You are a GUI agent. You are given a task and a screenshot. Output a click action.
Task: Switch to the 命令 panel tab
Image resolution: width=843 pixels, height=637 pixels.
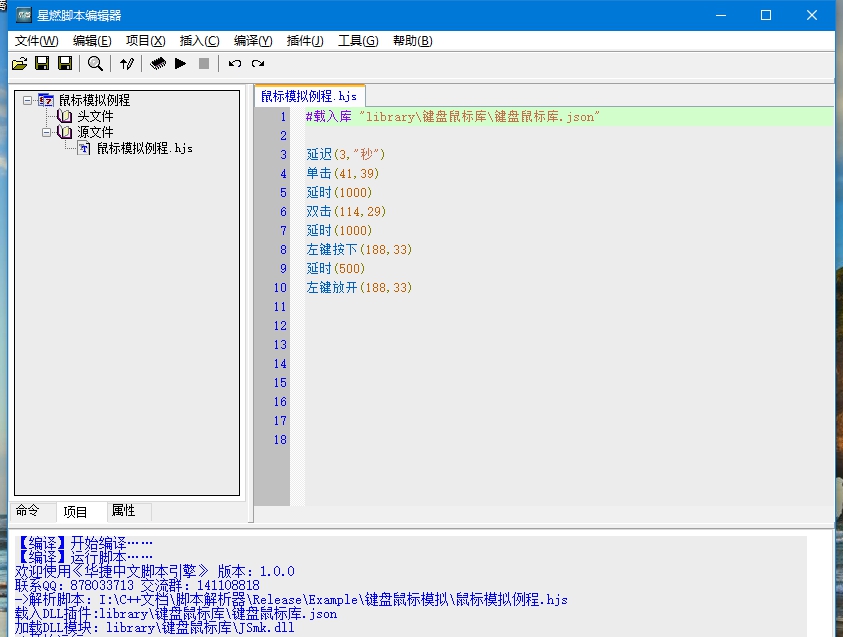[28, 511]
